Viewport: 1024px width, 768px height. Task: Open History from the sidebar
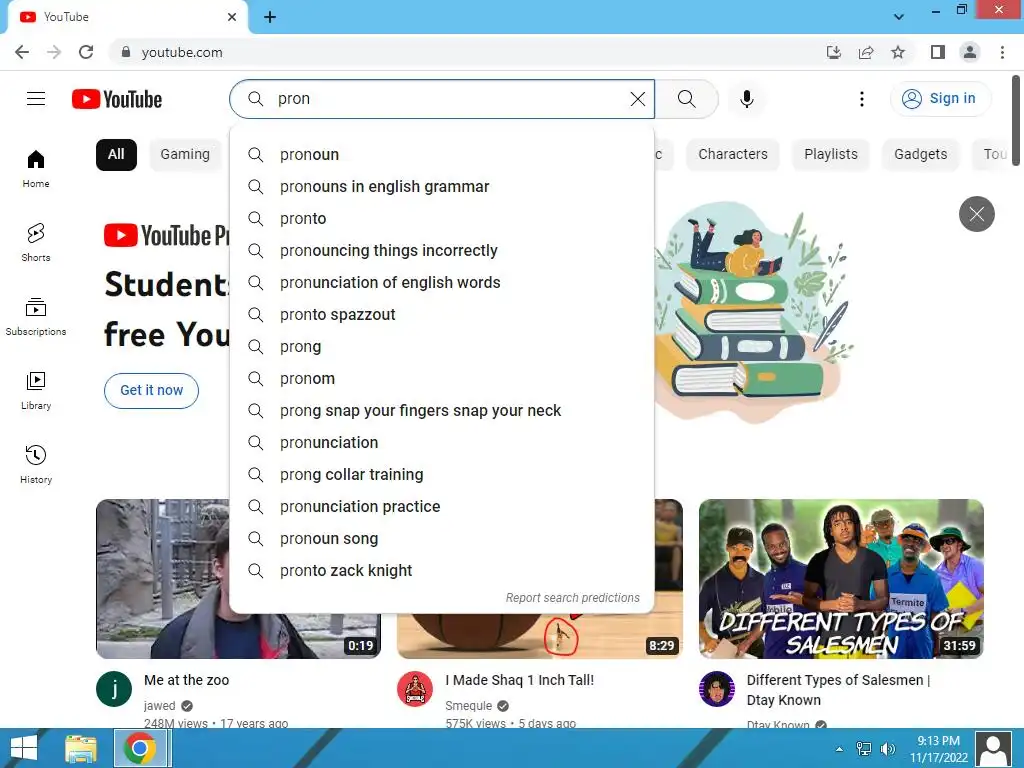click(36, 464)
